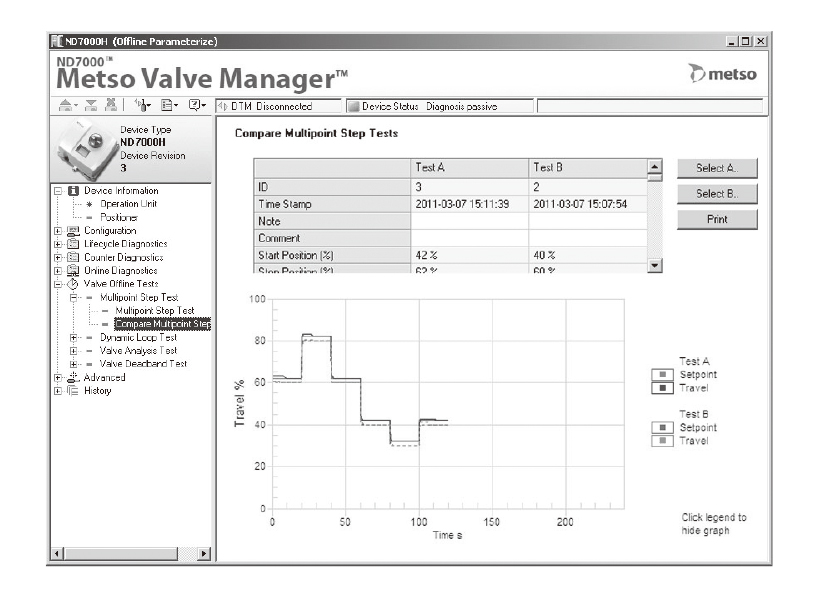
Task: Select Positioner in the tree
Action: 119,217
